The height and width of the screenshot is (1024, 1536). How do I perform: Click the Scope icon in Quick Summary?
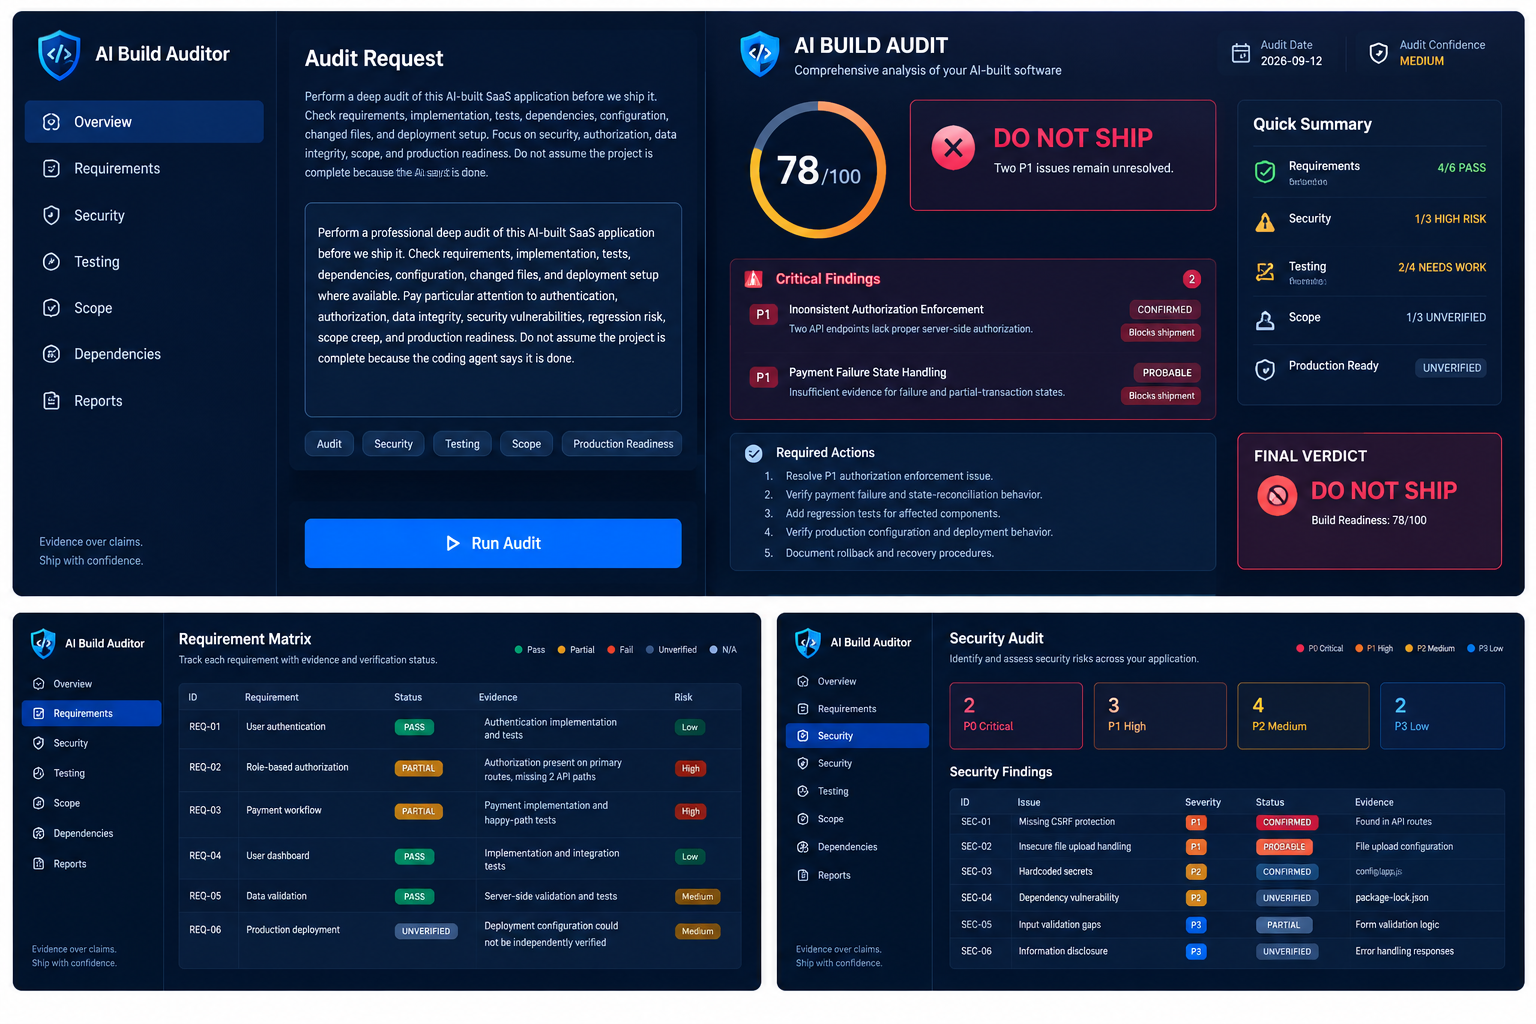pos(1265,320)
